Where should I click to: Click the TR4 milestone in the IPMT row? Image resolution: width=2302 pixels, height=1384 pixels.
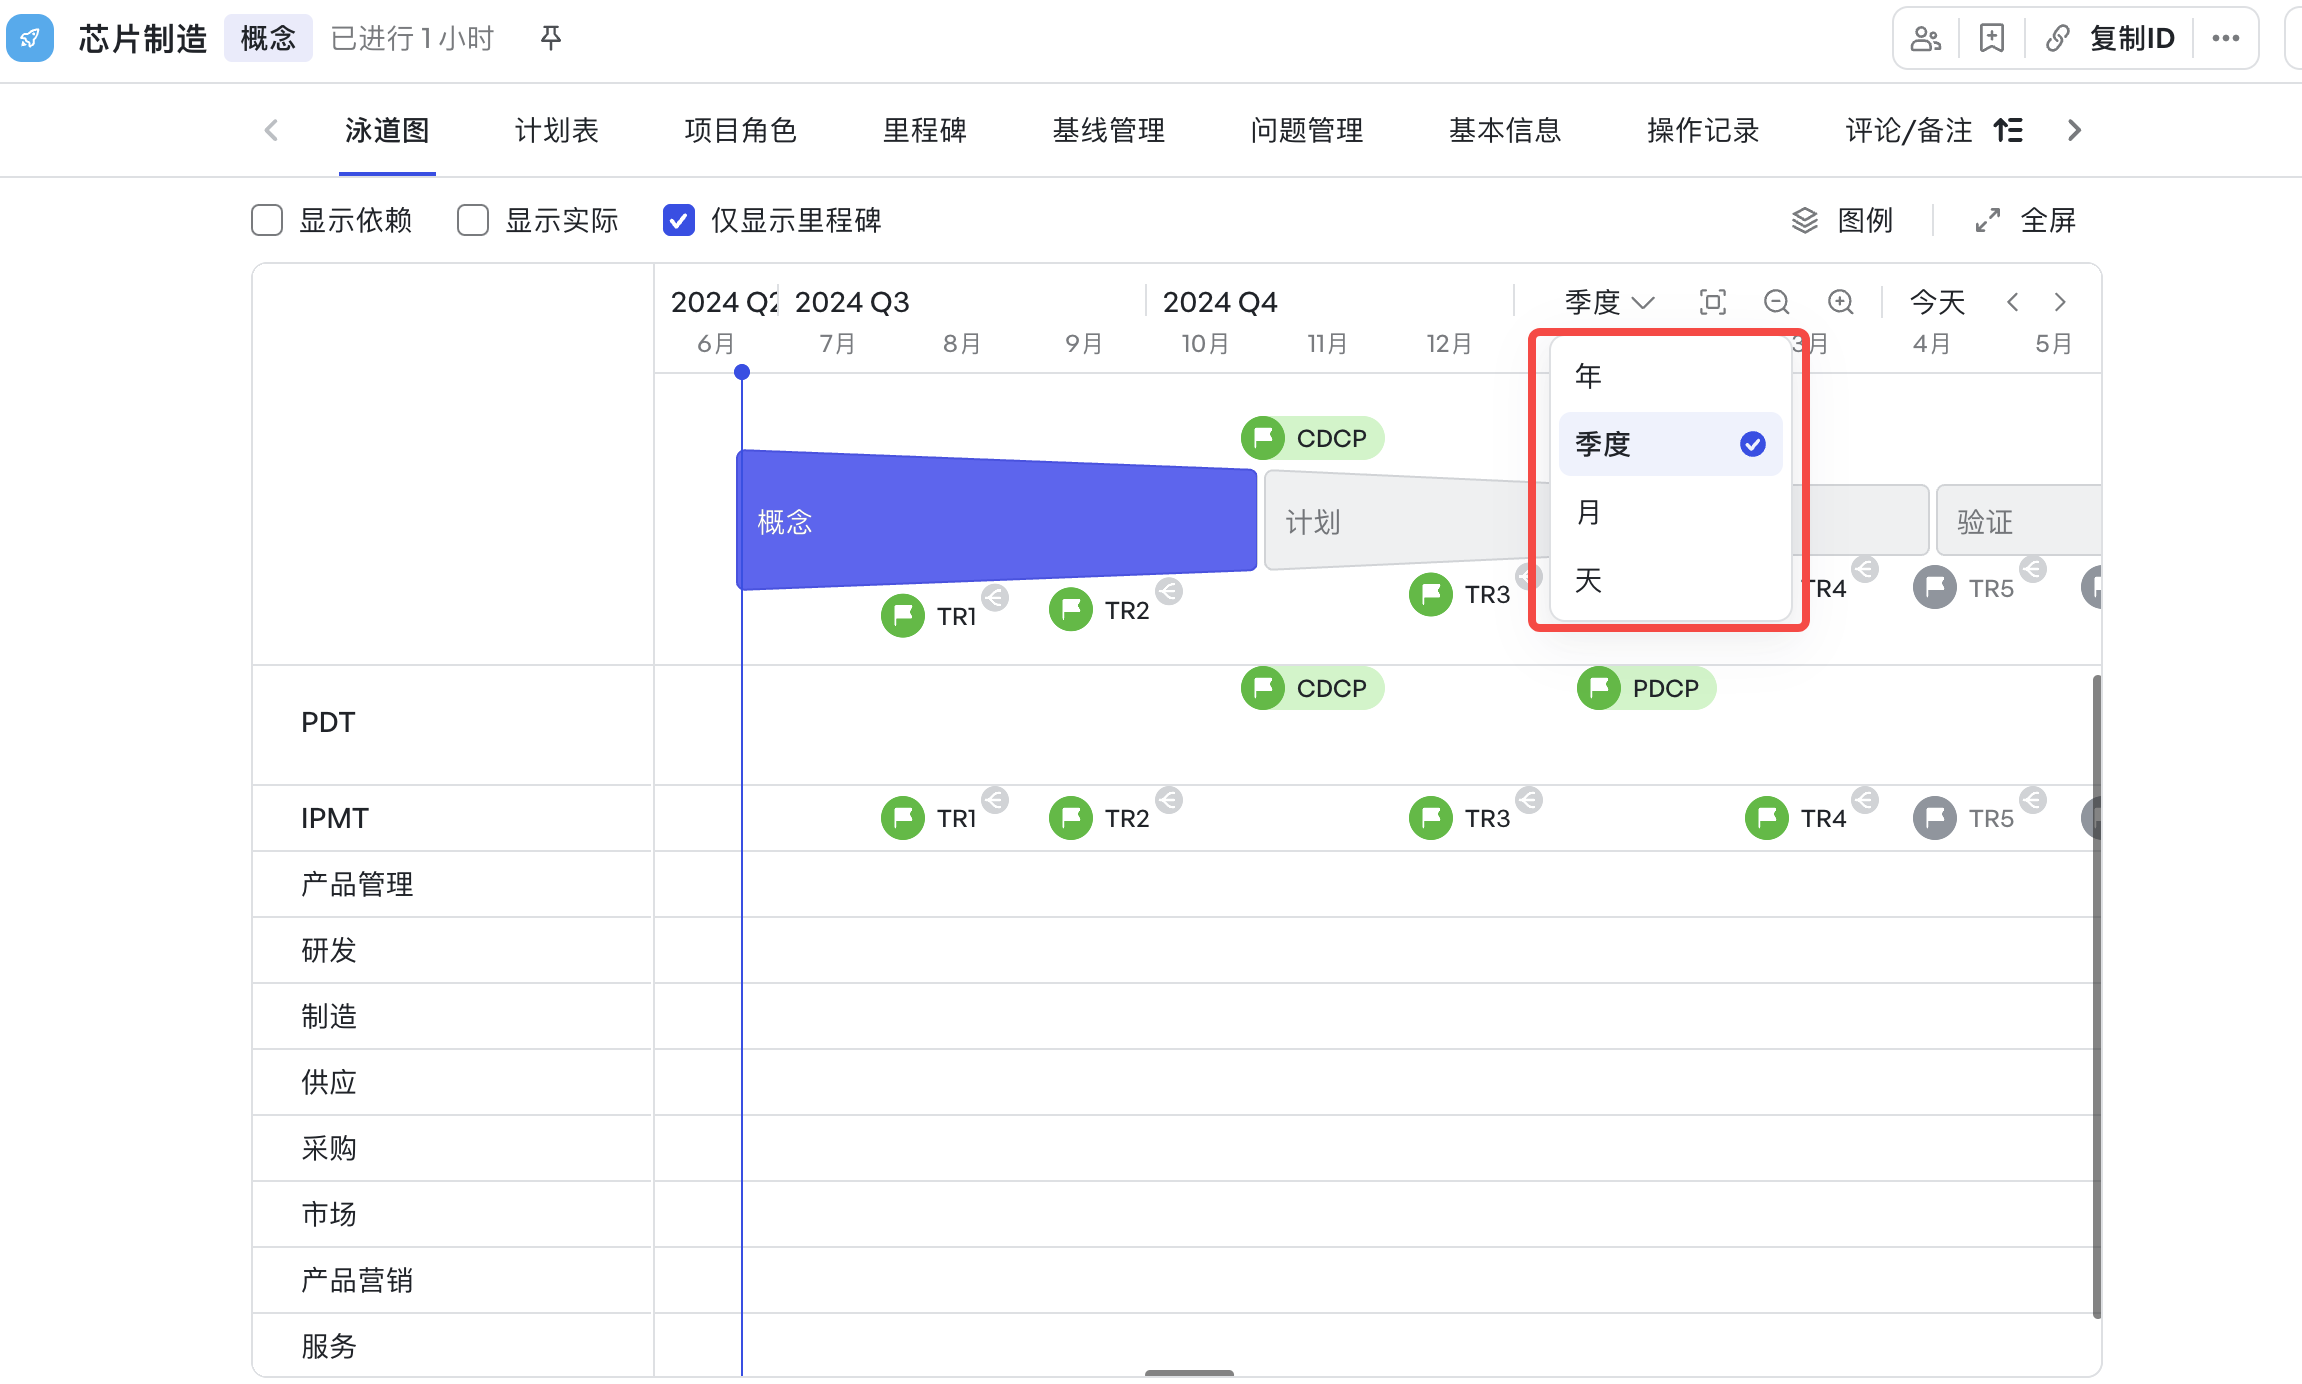(1796, 818)
